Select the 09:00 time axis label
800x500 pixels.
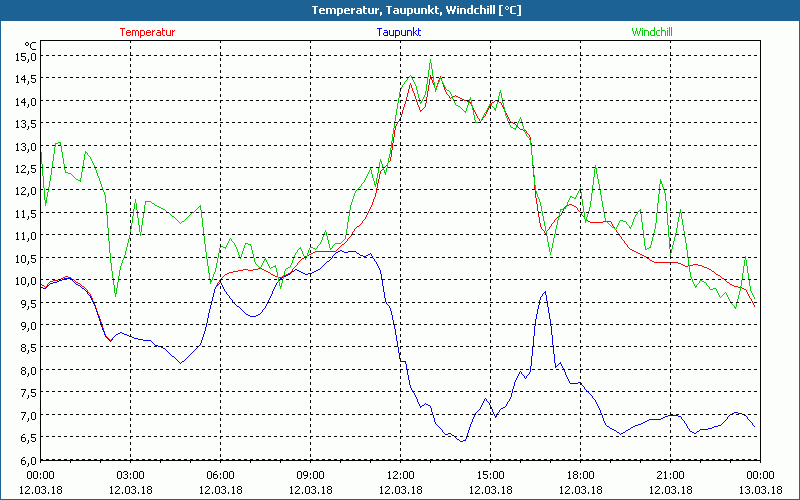click(x=310, y=475)
